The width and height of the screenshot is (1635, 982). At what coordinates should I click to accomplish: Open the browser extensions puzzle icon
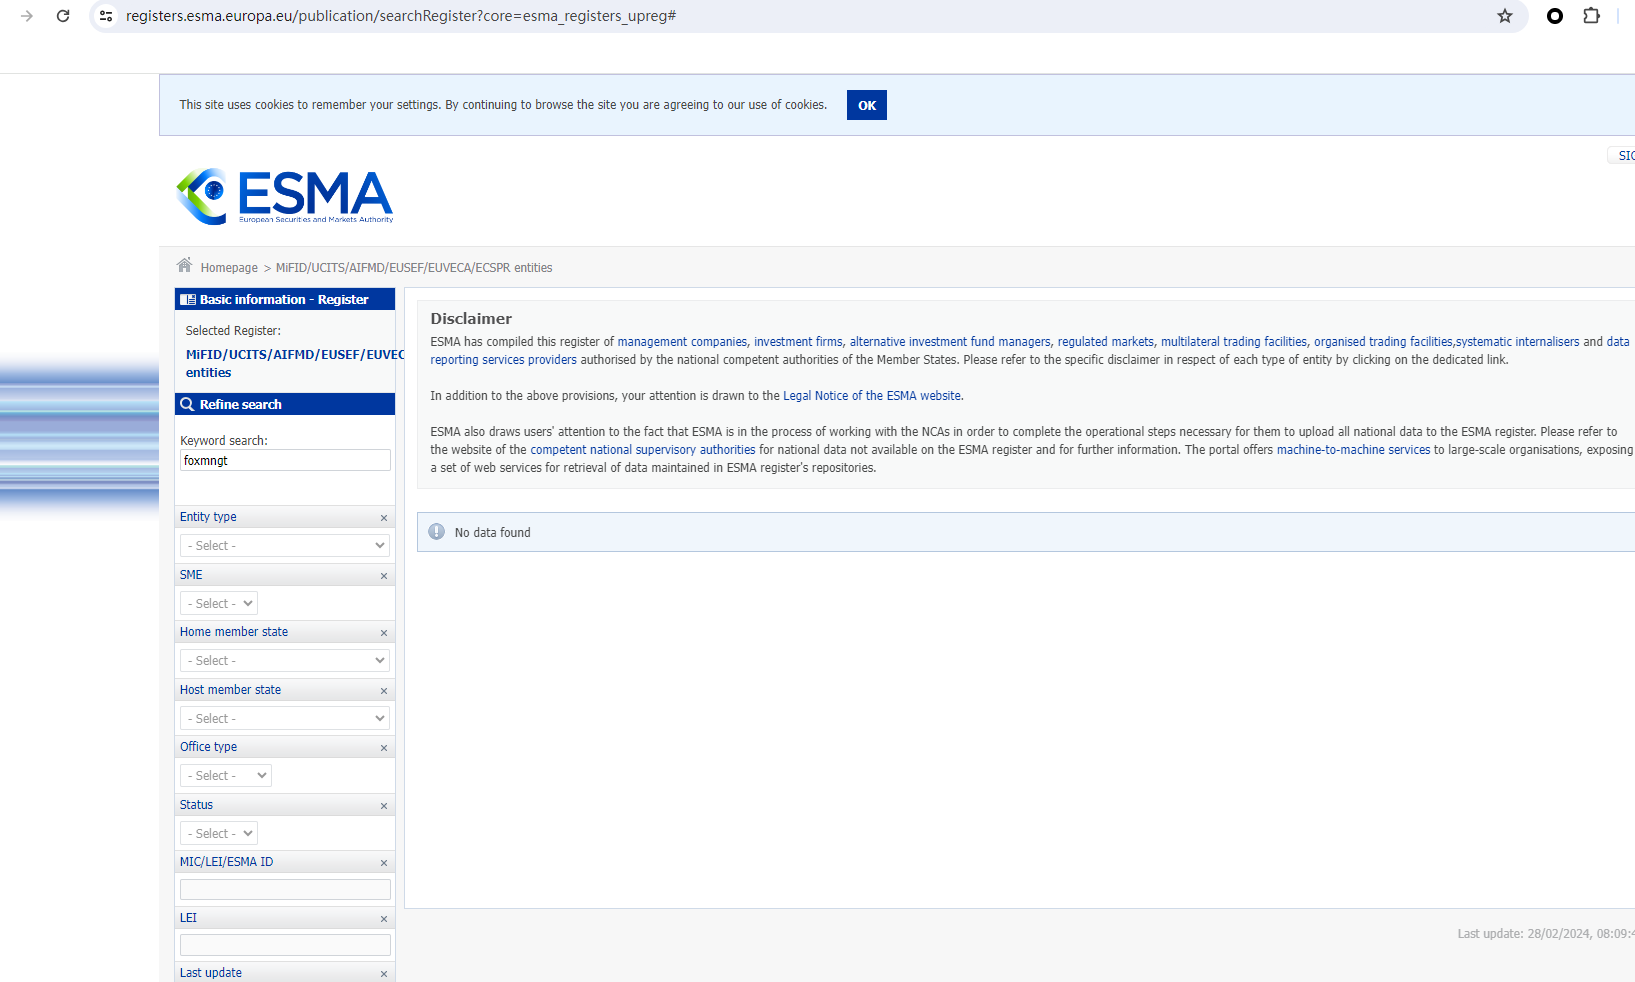1591,16
